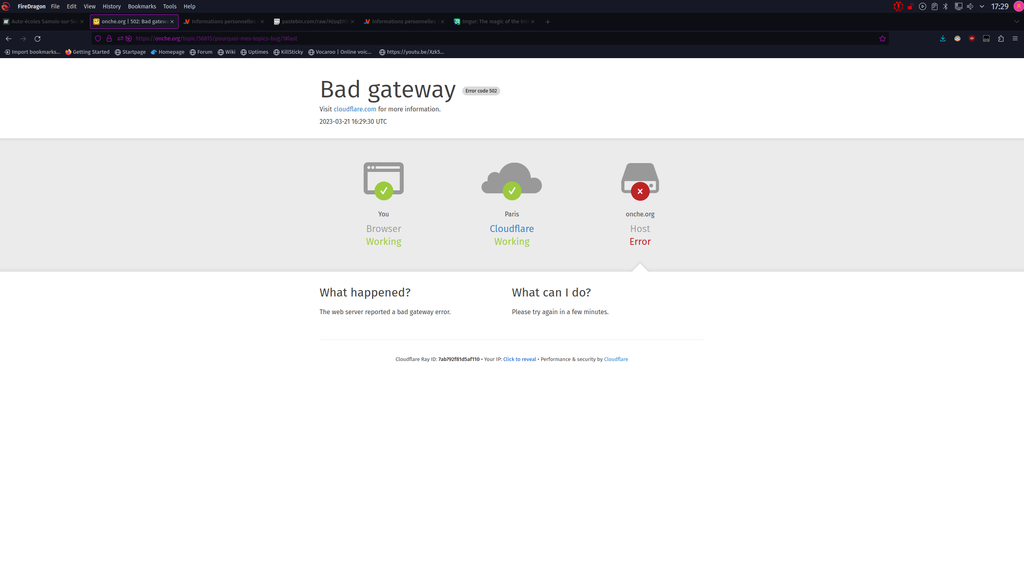Open the Bookmarks menu
This screenshot has height=577, width=1024.
pyautogui.click(x=142, y=7)
